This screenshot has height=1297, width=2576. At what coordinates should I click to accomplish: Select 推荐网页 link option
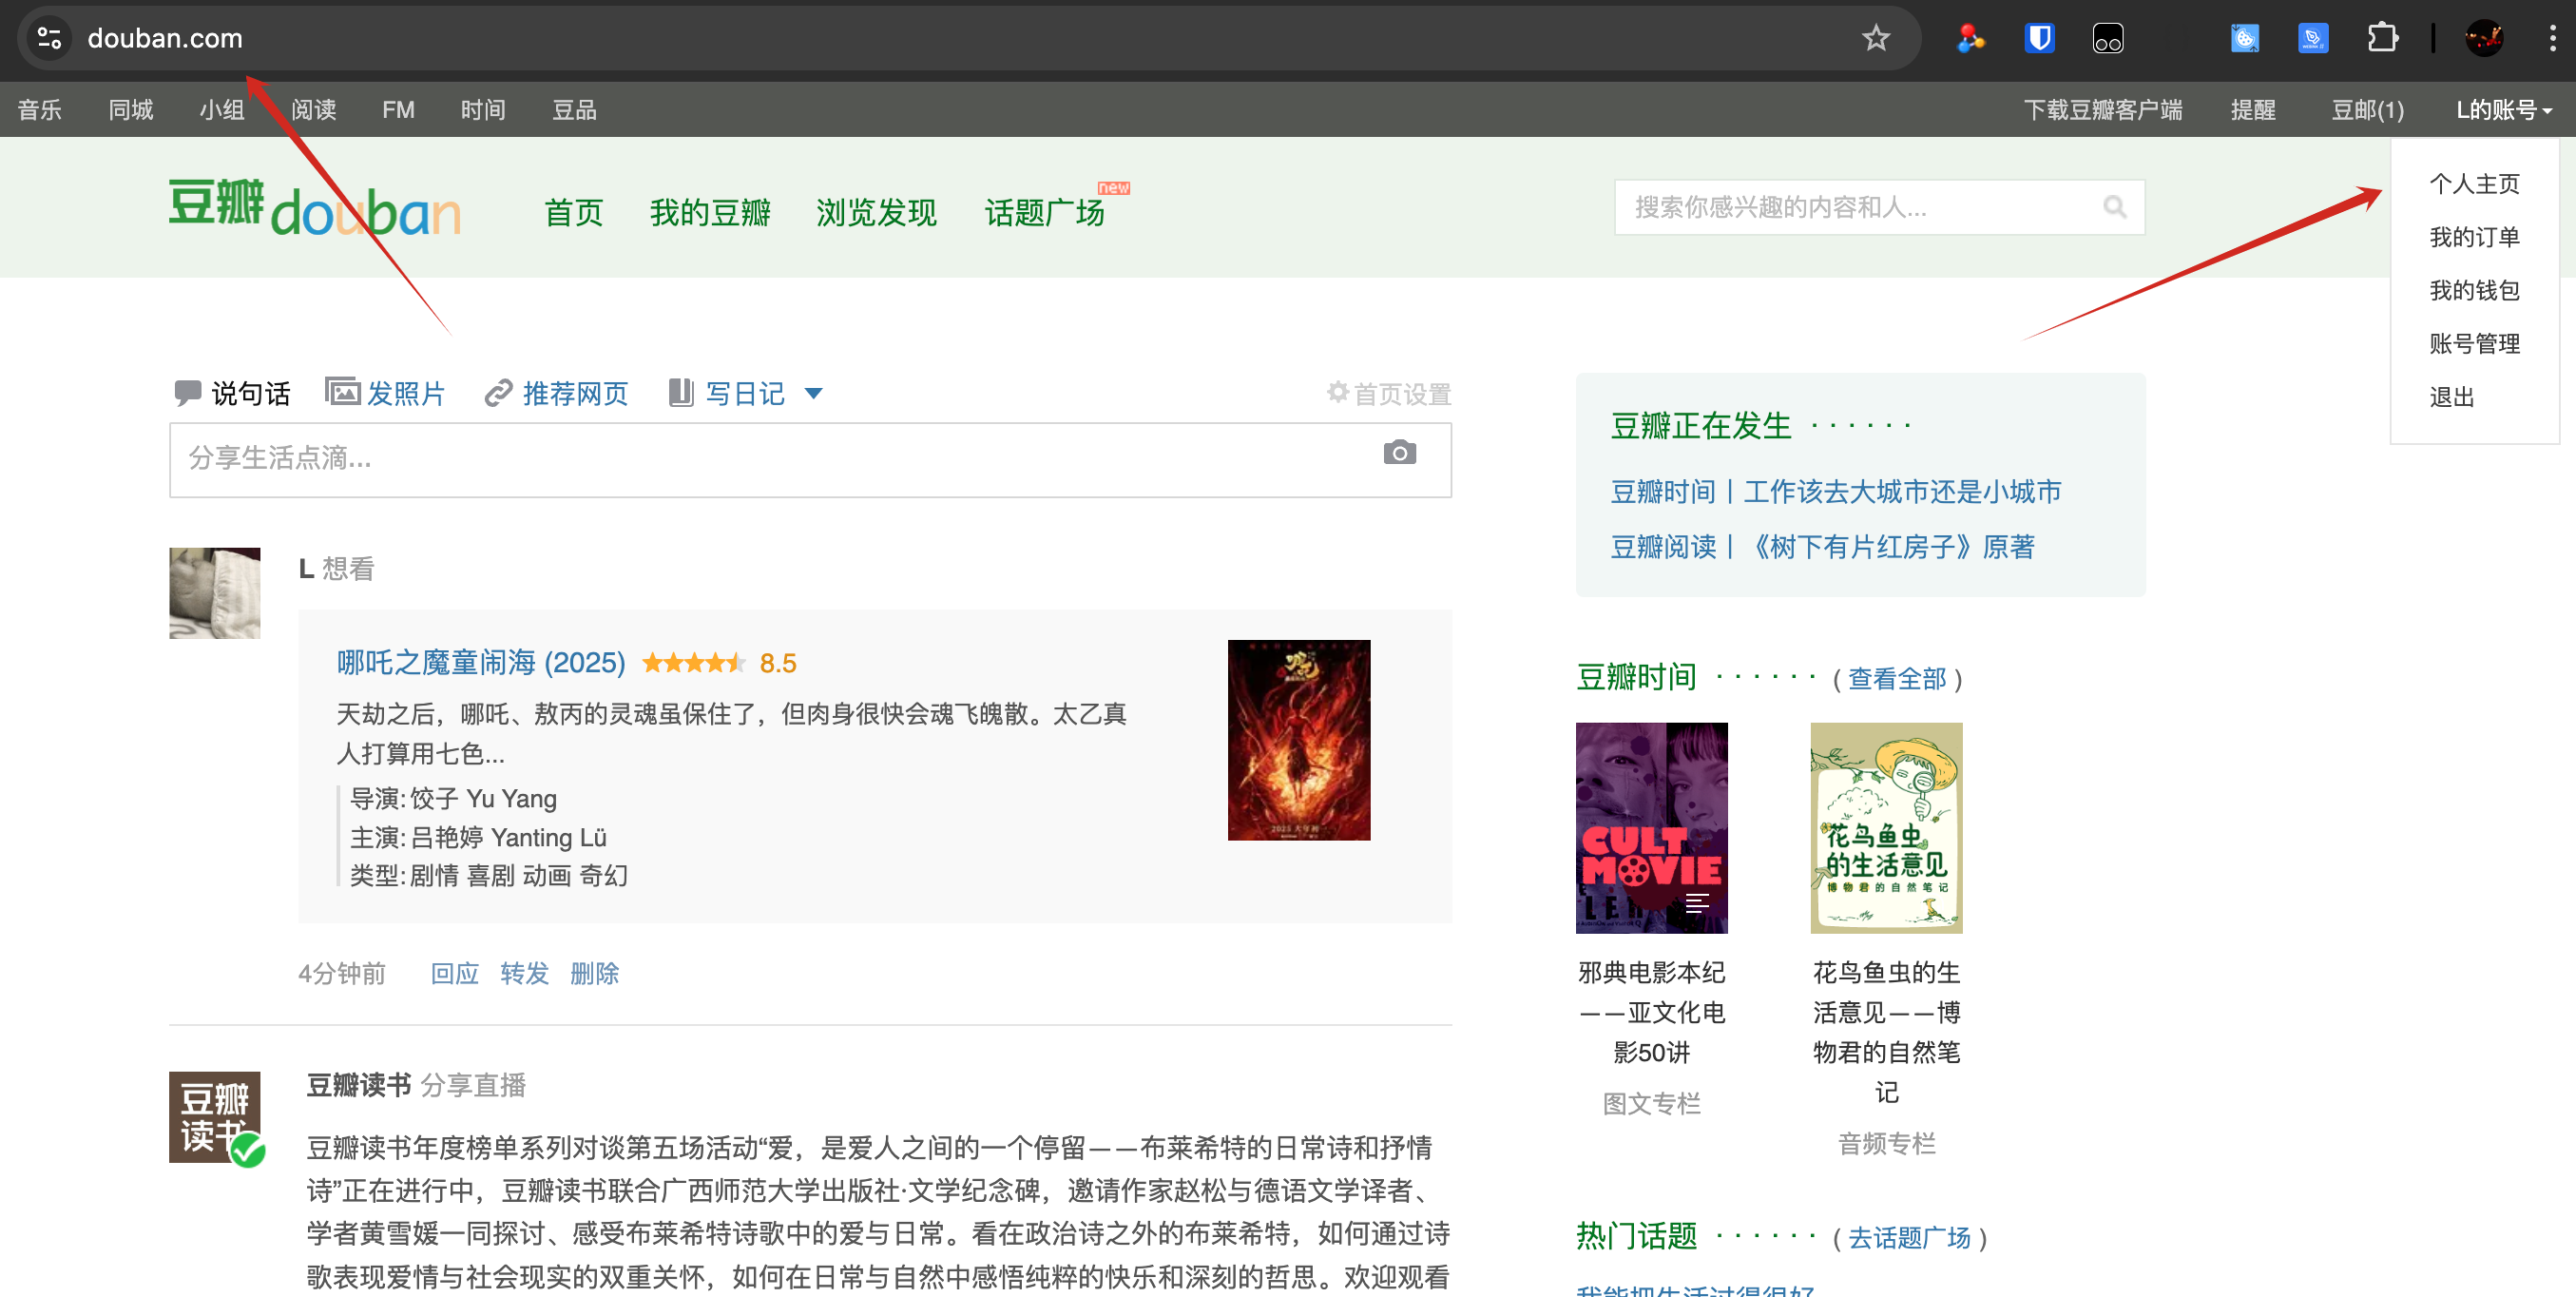tap(556, 393)
